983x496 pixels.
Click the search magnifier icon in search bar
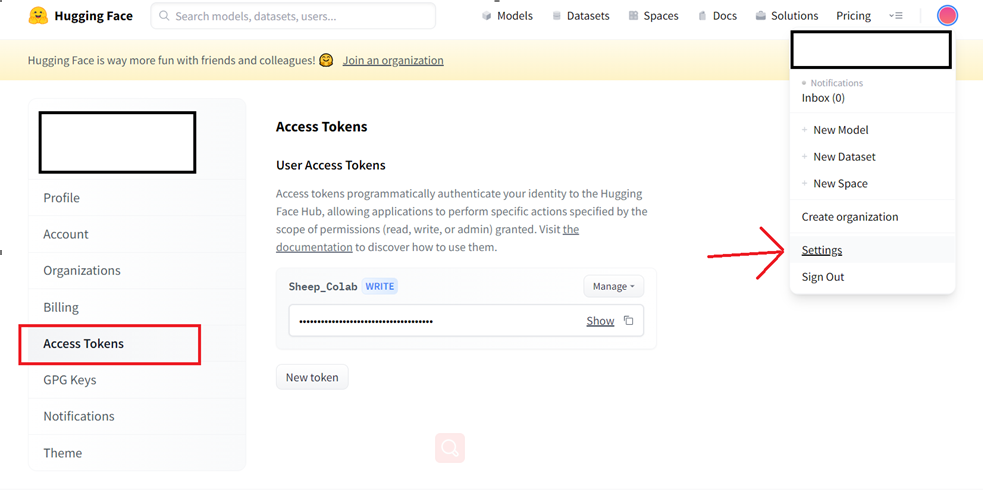164,16
